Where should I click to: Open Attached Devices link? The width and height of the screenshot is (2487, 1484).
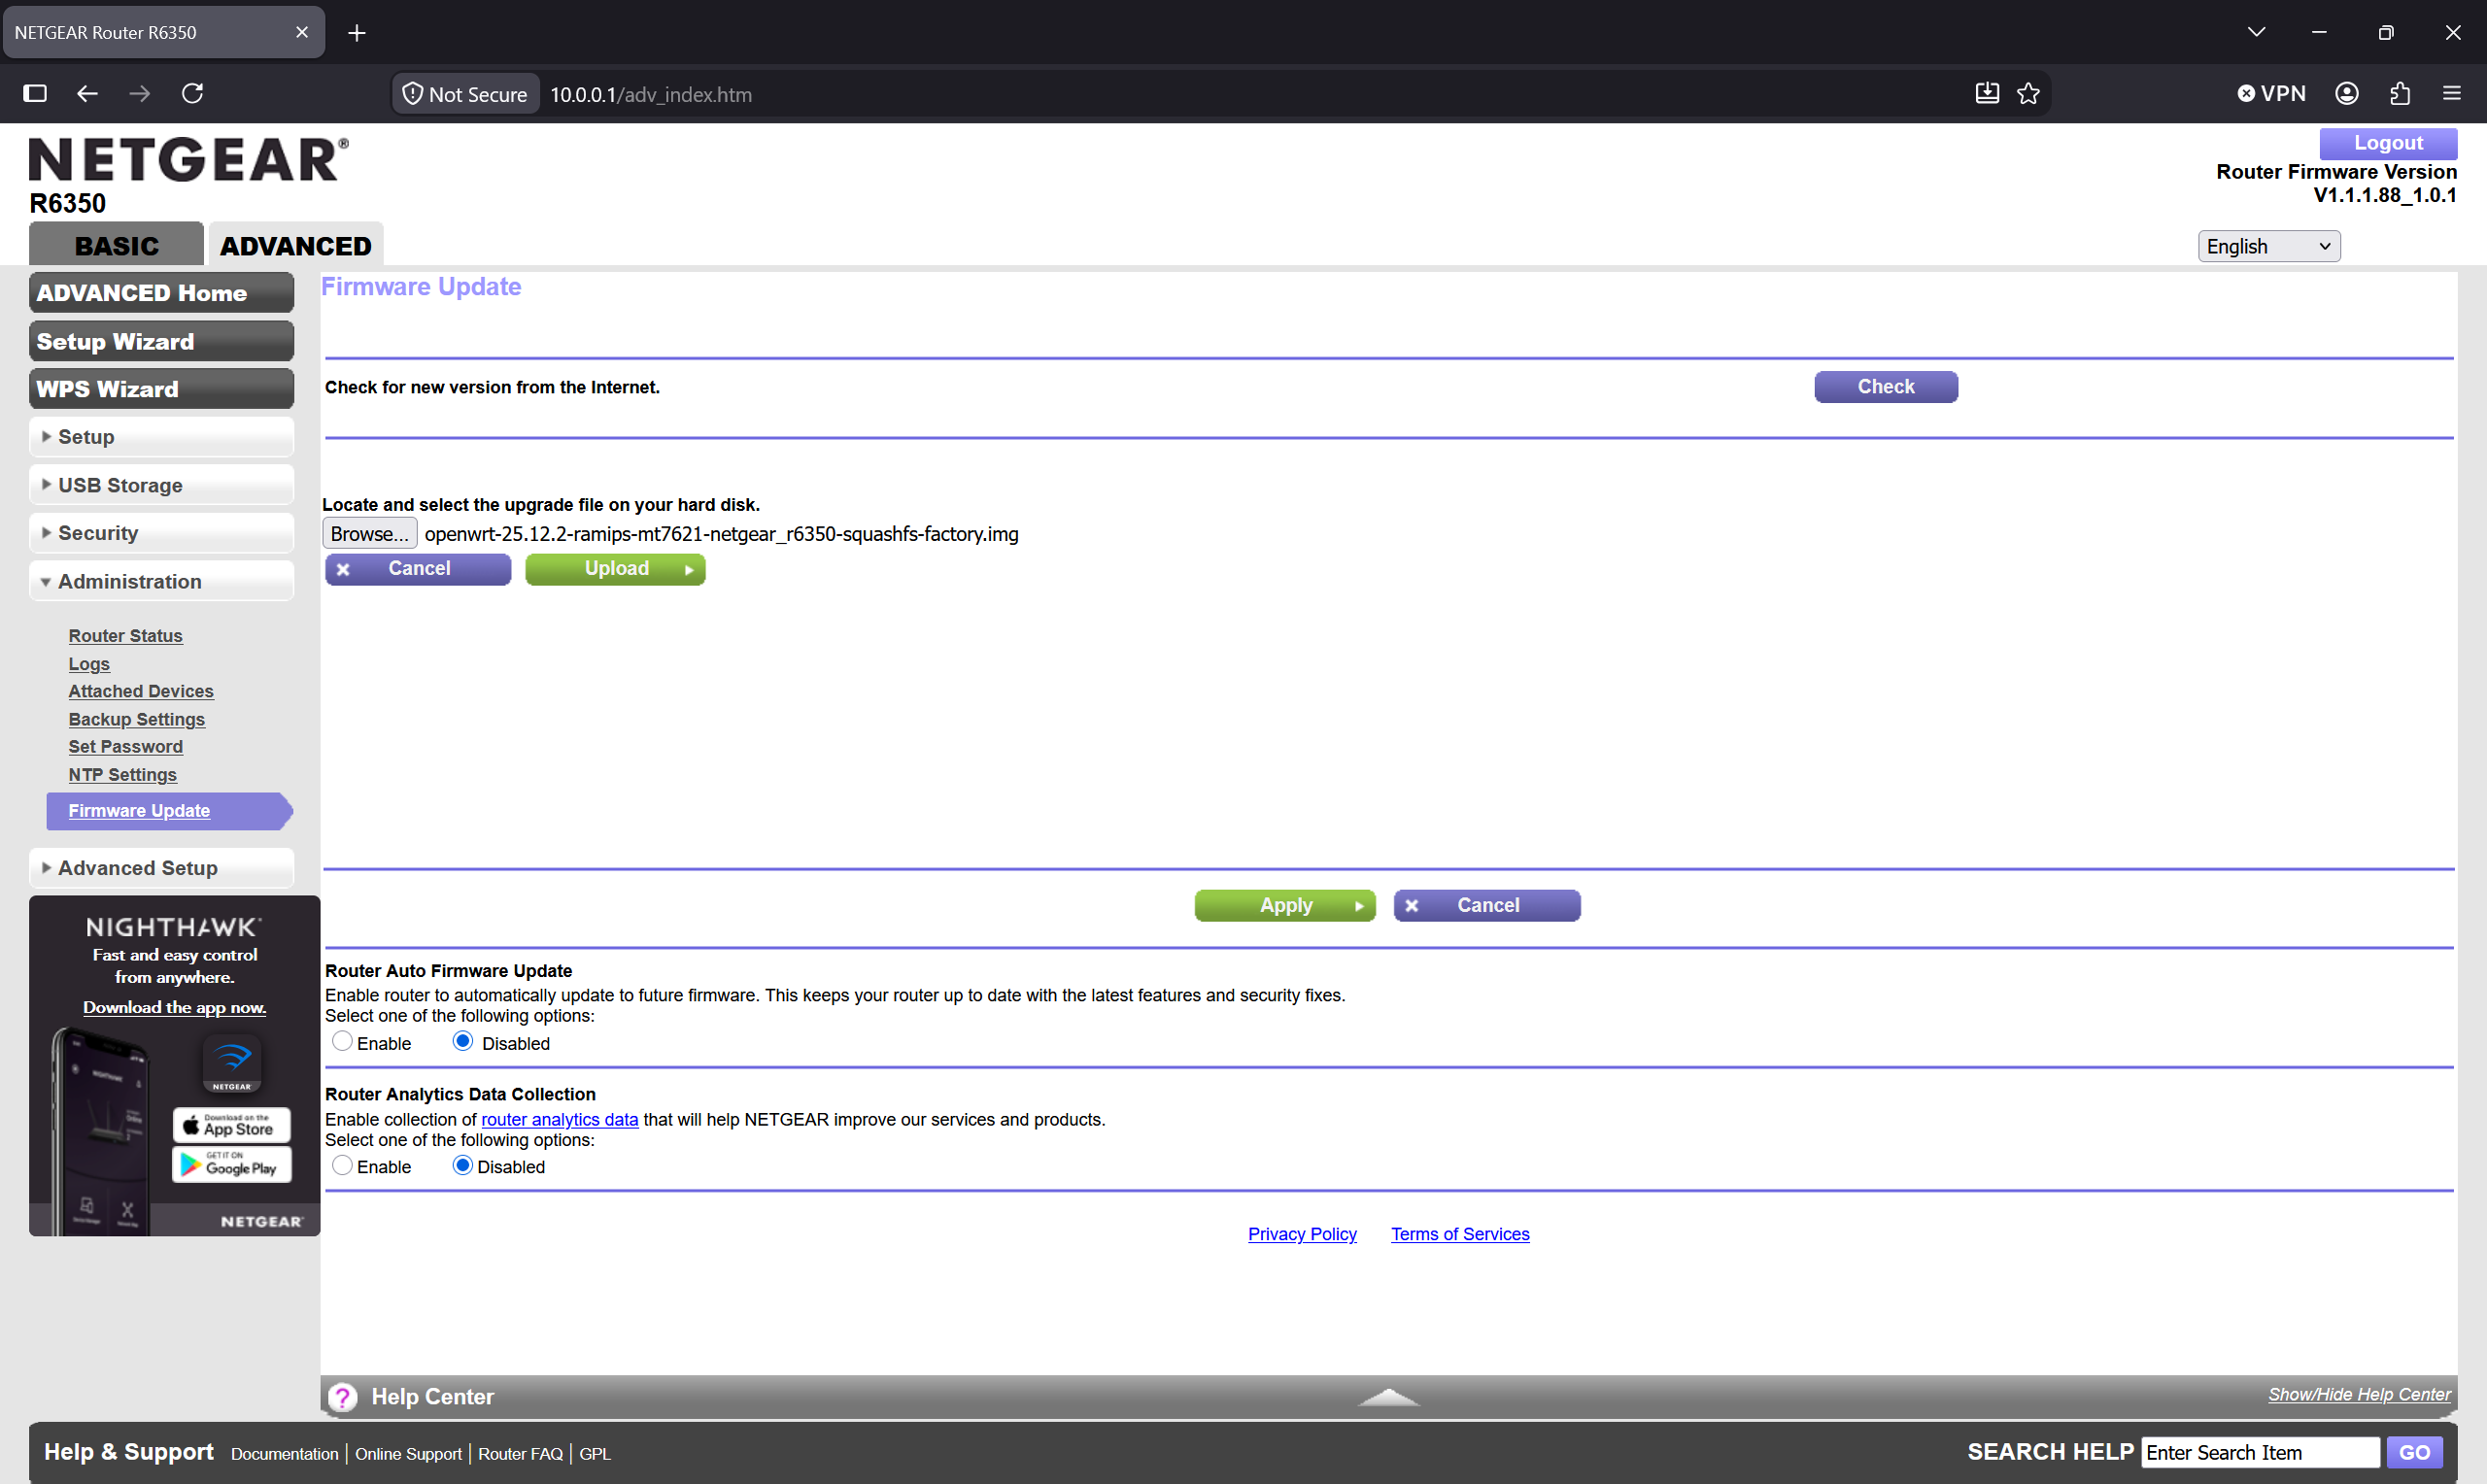point(141,691)
